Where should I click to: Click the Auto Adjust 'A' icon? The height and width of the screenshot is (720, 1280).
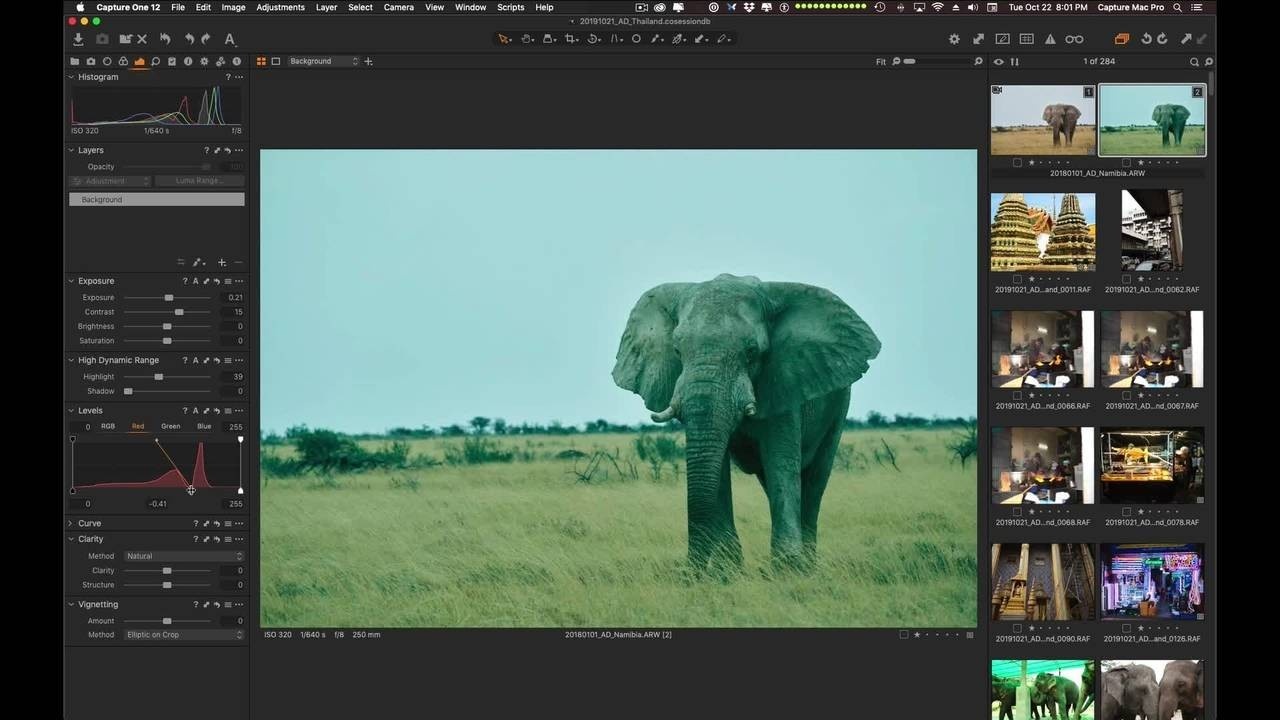pos(229,39)
